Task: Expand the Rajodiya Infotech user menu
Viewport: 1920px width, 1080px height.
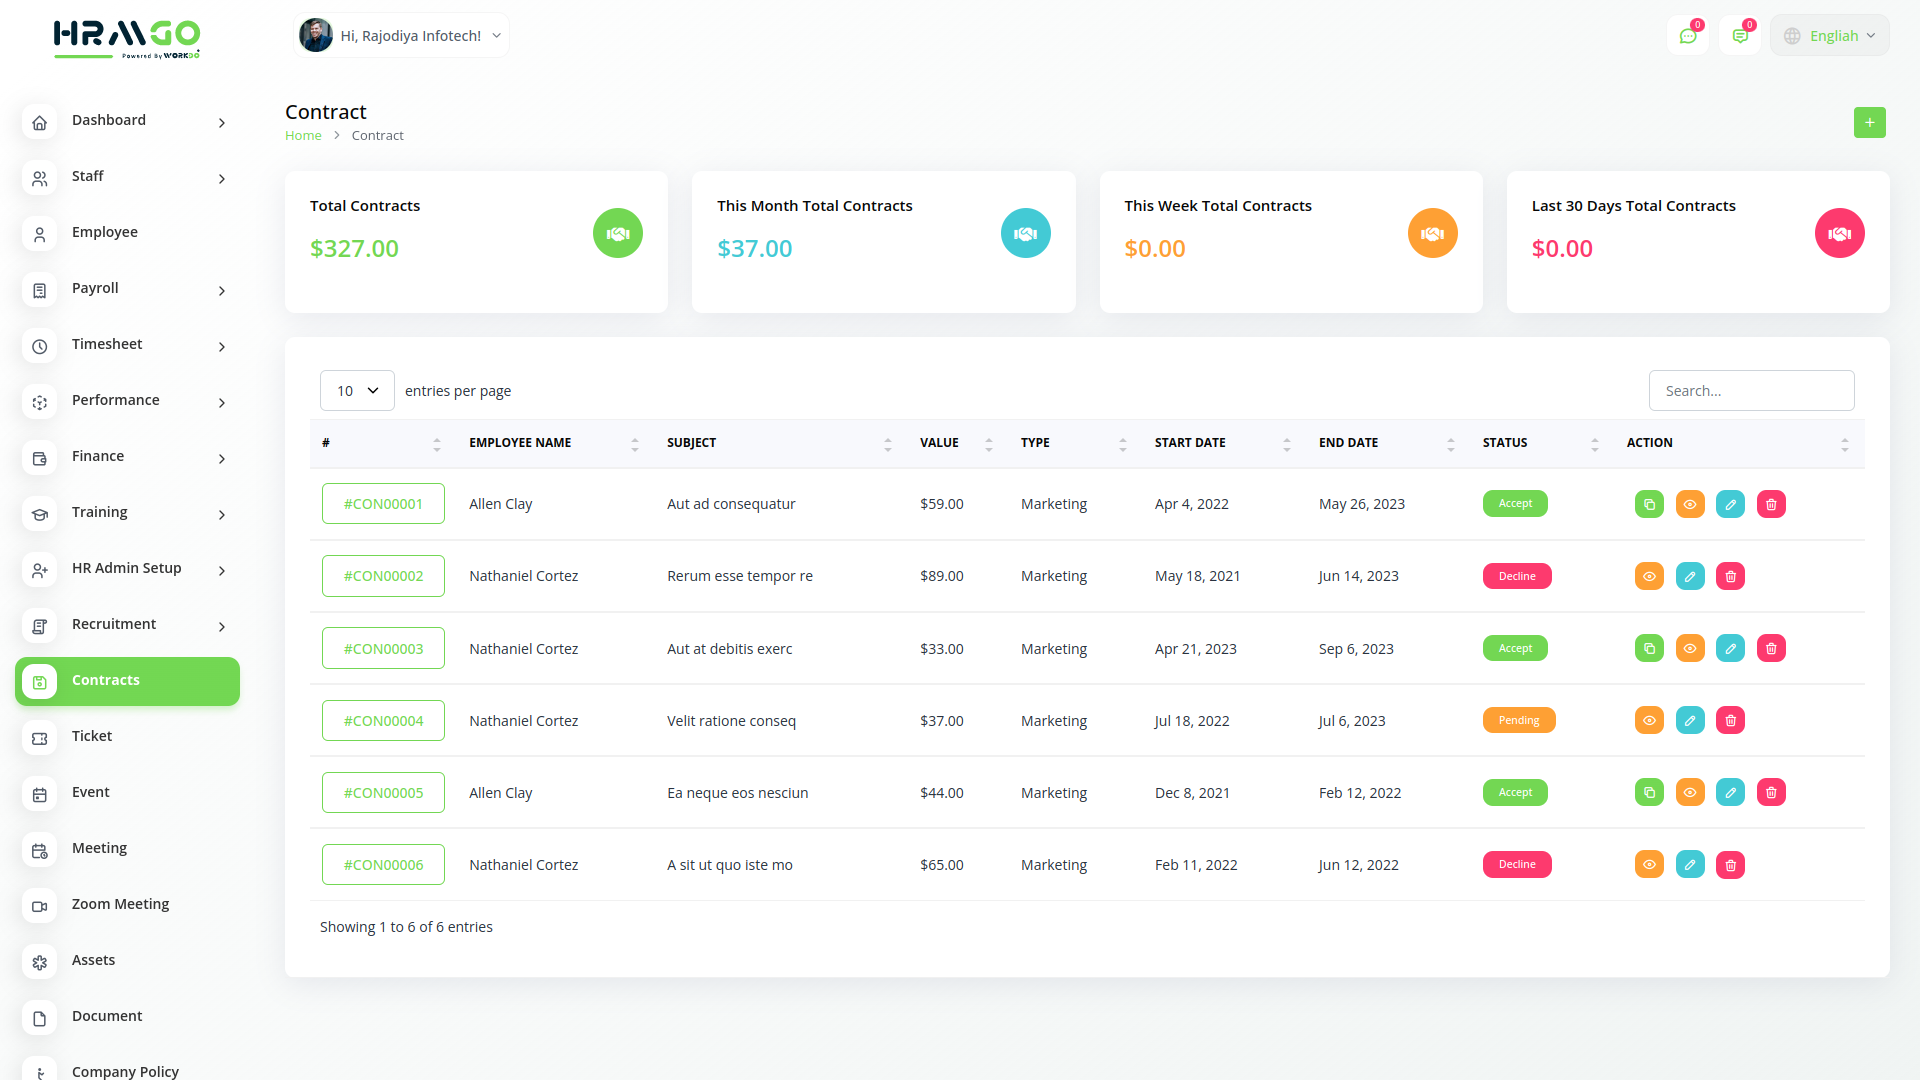Action: coord(402,36)
